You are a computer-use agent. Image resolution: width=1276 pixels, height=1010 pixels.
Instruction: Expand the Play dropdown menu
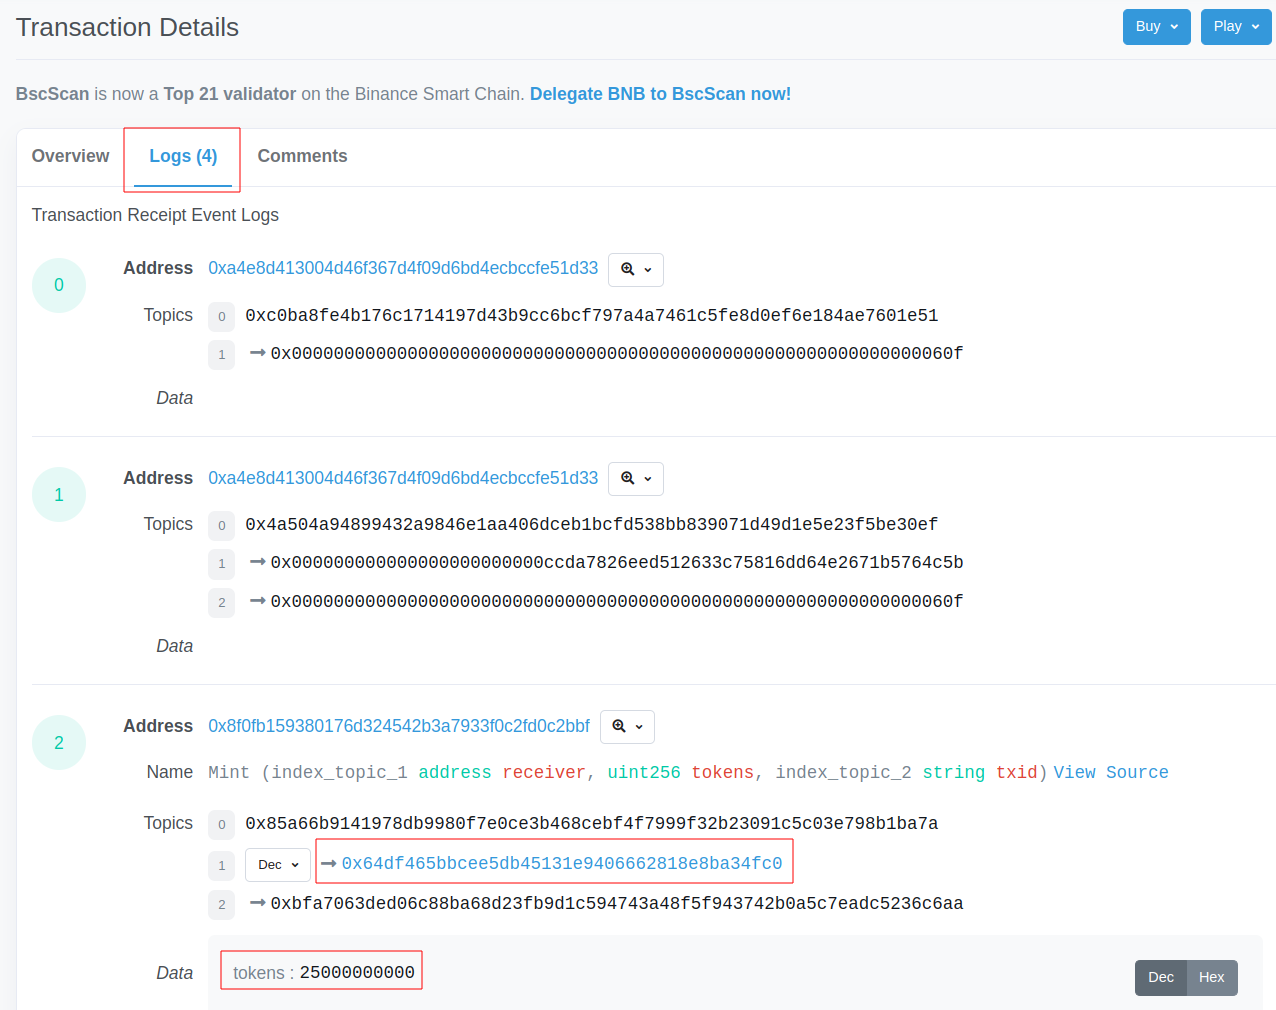[x=1235, y=27]
